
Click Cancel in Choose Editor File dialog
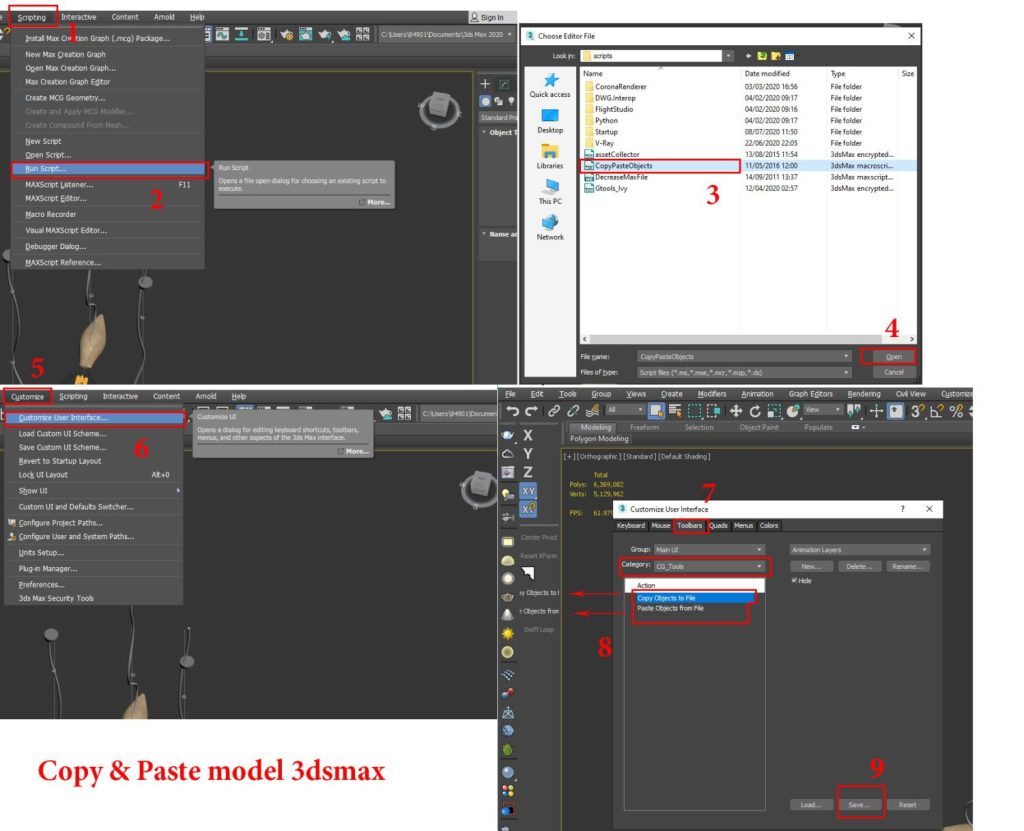[893, 372]
